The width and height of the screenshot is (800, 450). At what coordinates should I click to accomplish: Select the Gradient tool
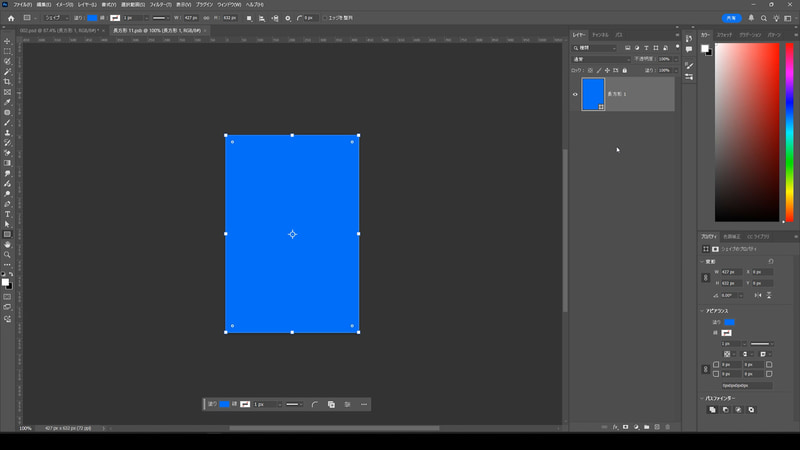pyautogui.click(x=7, y=163)
